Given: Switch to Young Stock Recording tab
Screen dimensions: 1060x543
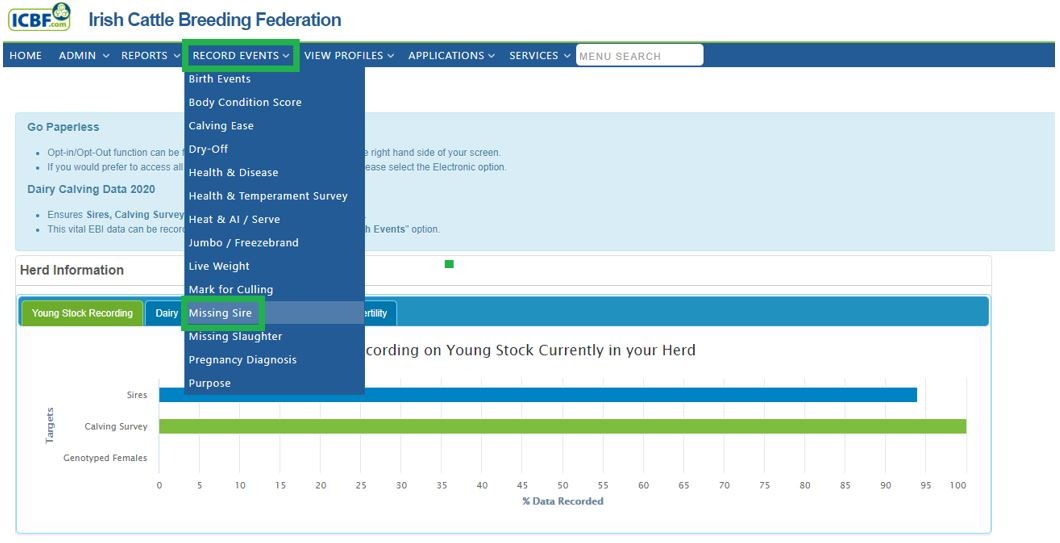Looking at the screenshot, I should coord(82,313).
